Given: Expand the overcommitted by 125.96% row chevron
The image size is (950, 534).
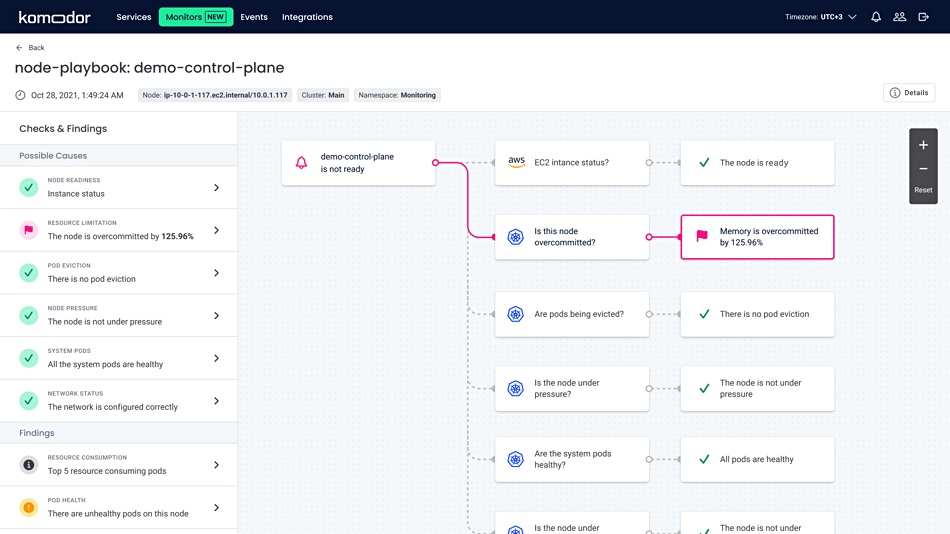Looking at the screenshot, I should (x=216, y=230).
